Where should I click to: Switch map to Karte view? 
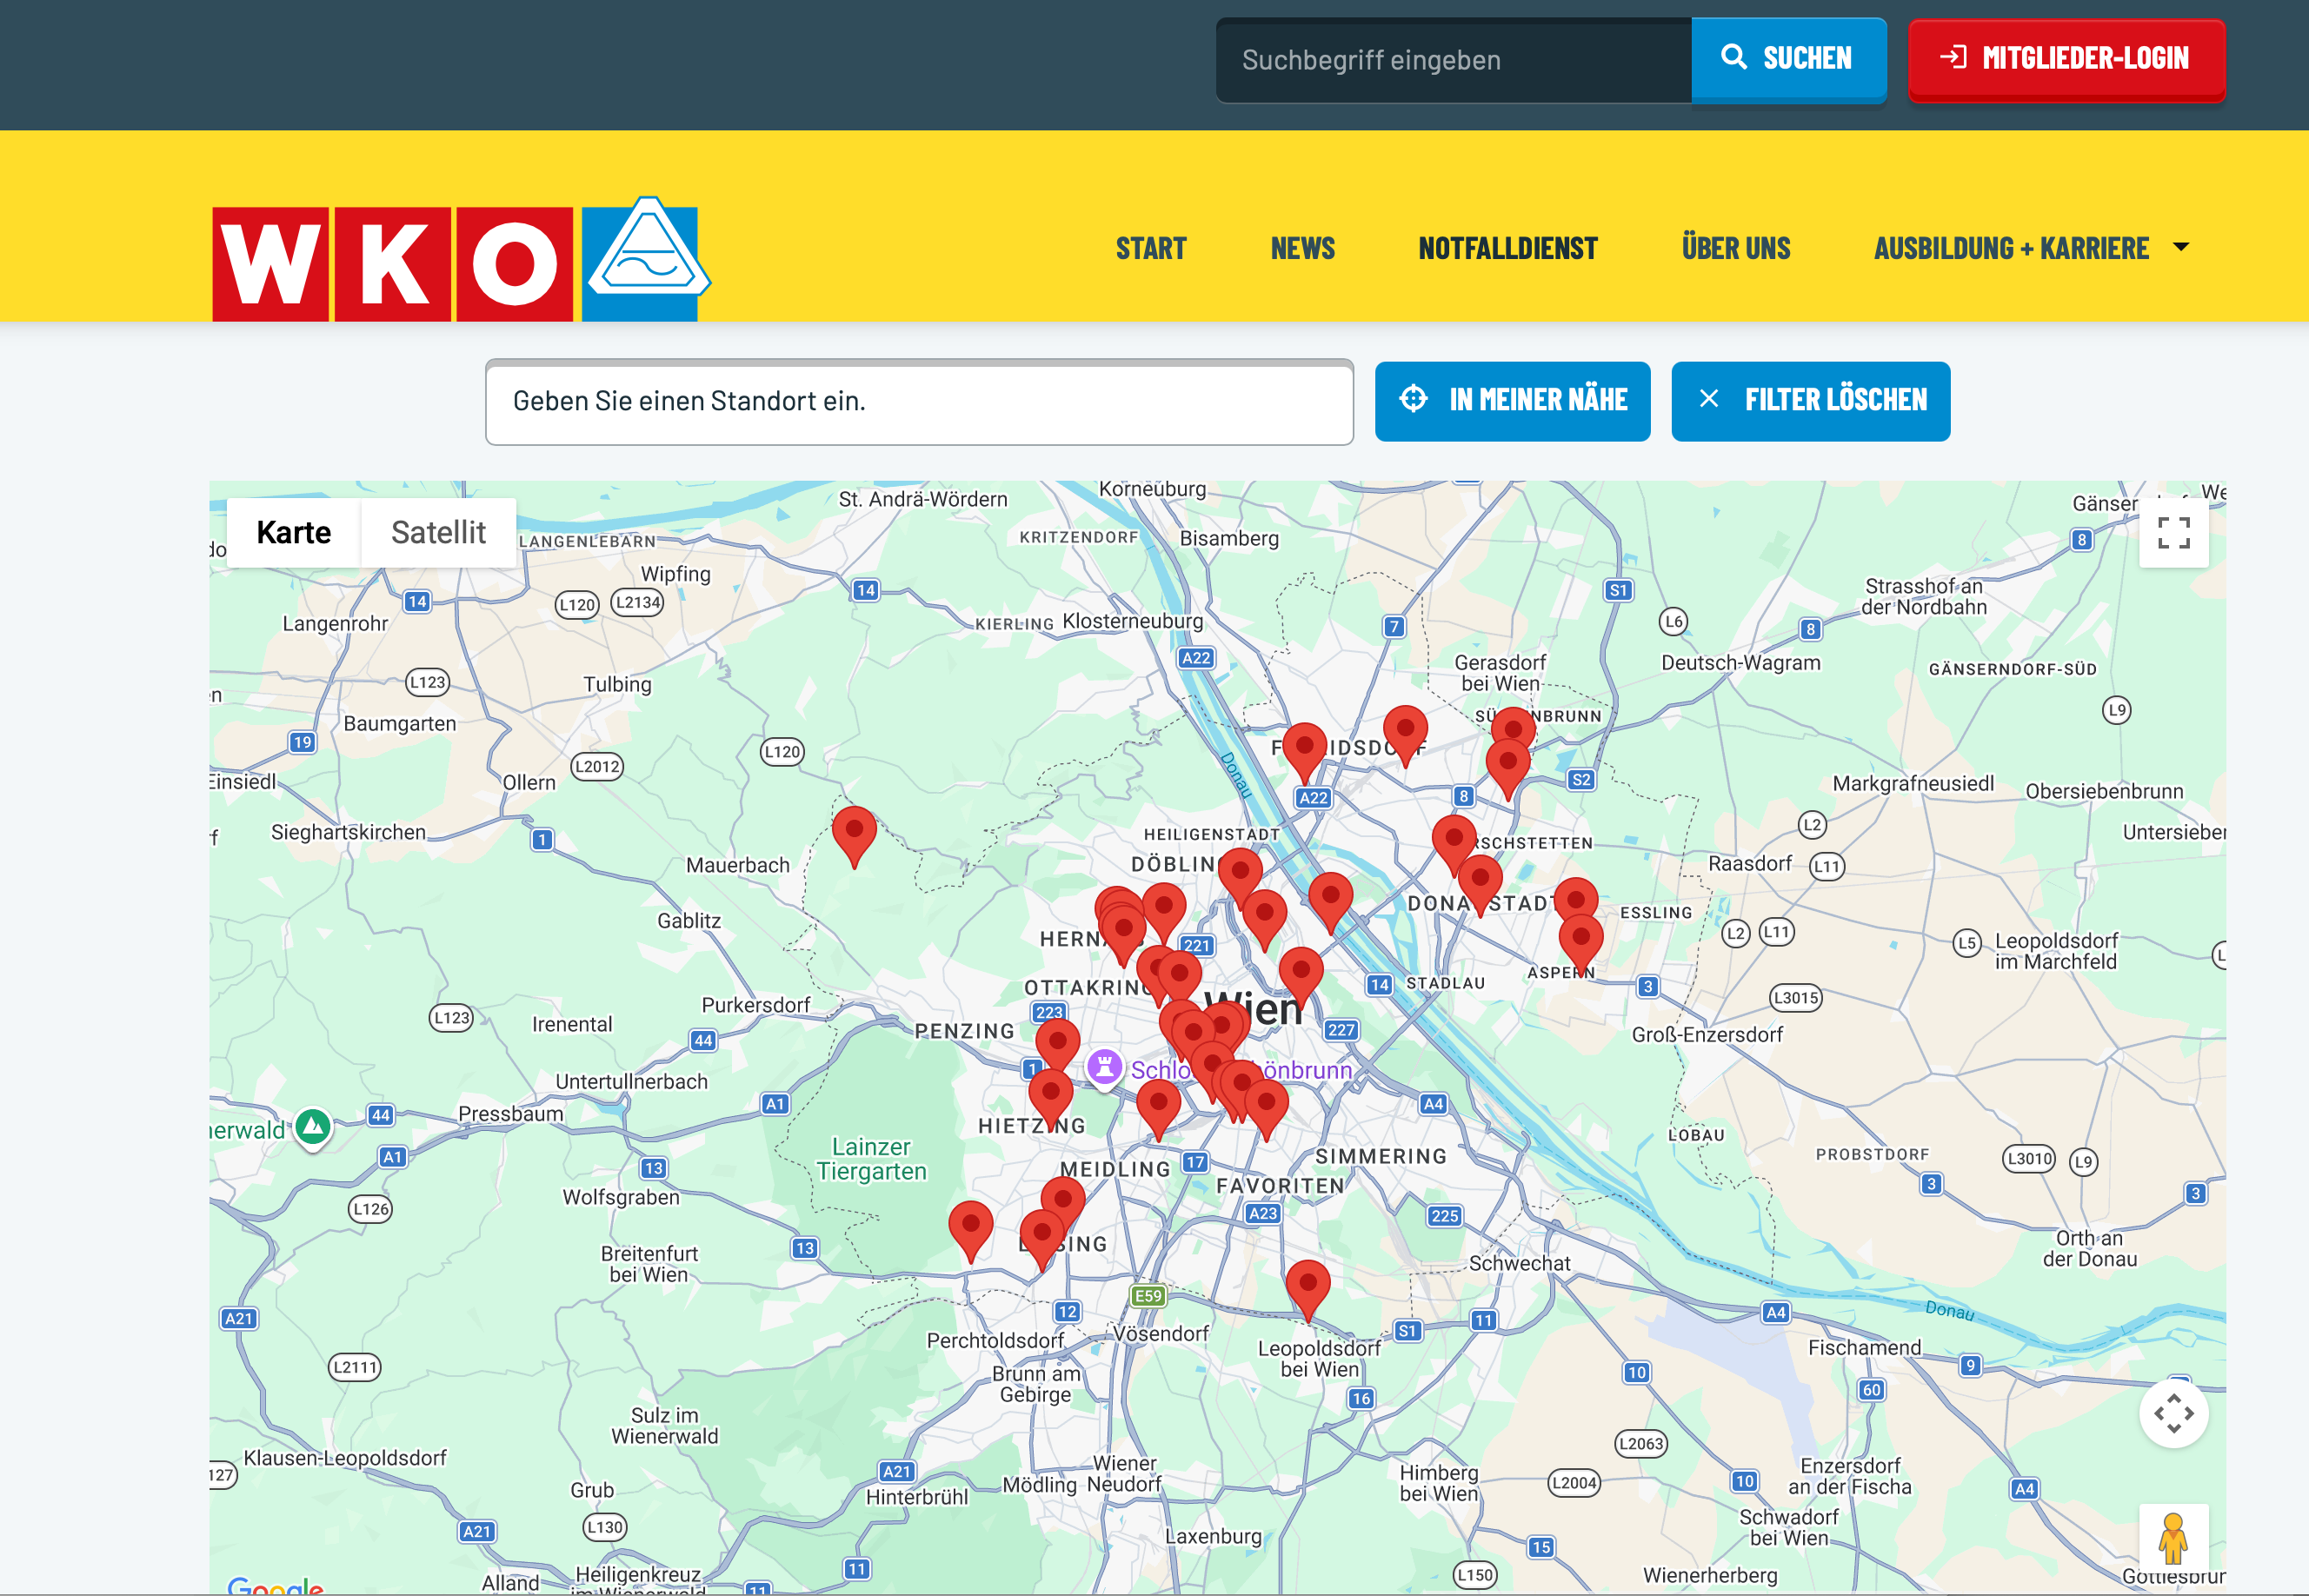pyautogui.click(x=293, y=532)
